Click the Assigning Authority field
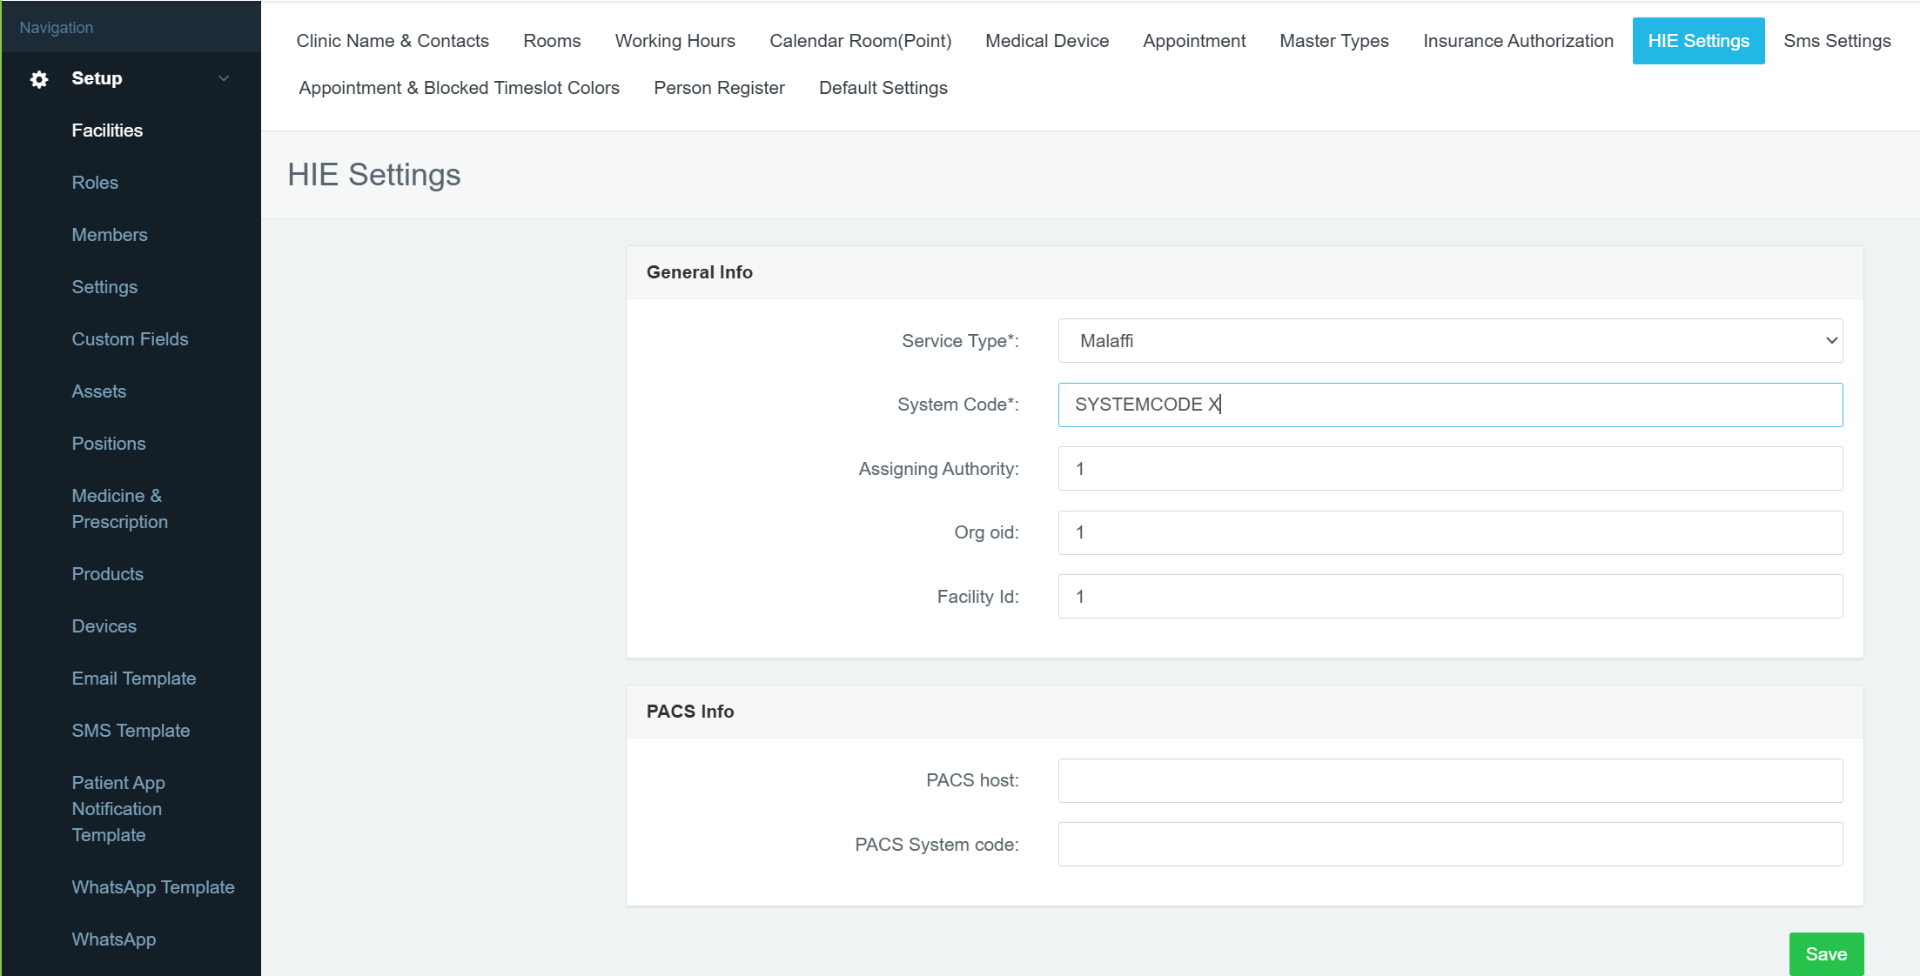Image resolution: width=1920 pixels, height=976 pixels. click(1450, 469)
